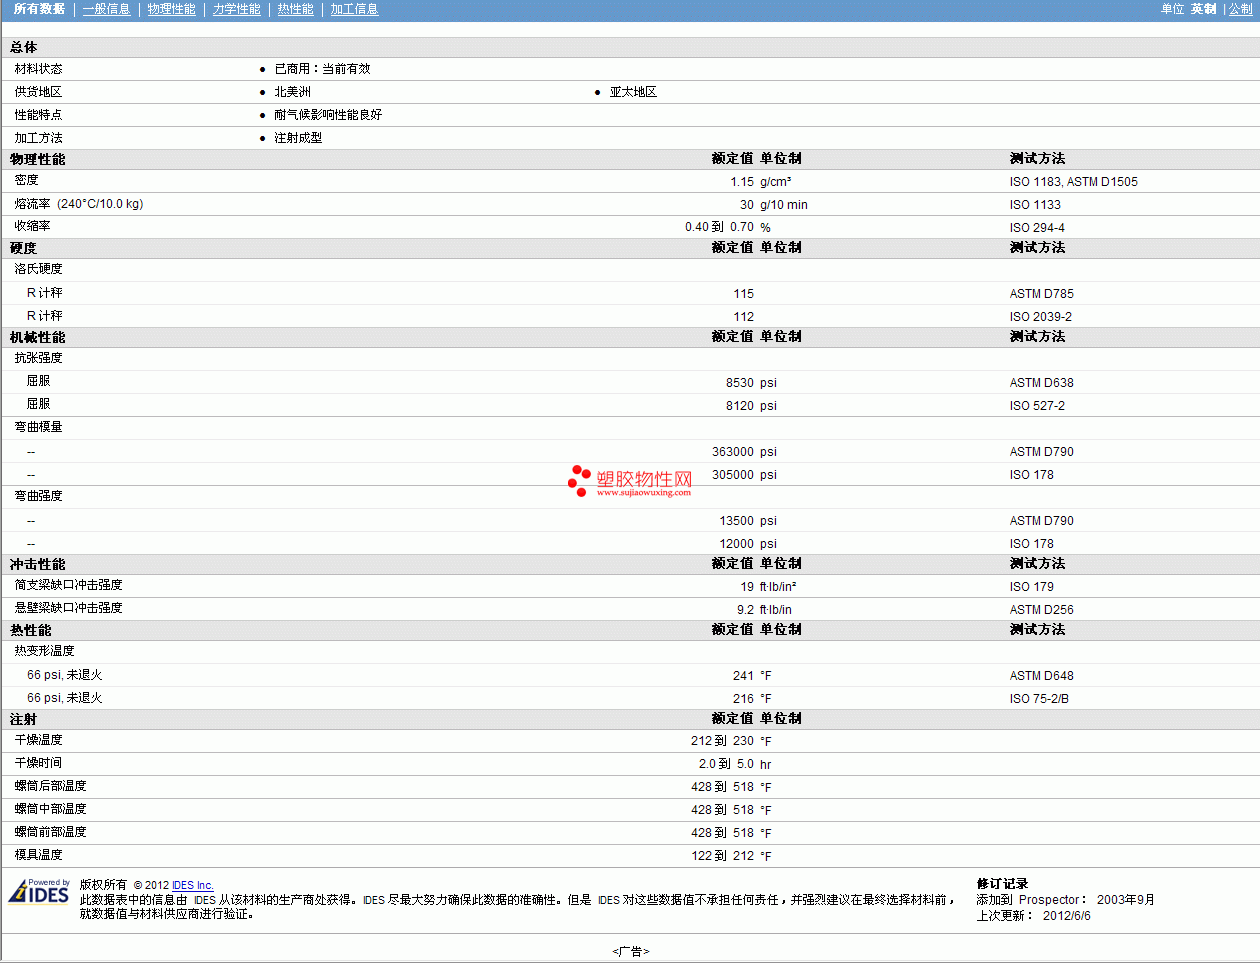Click the Powered by IDES logo
1260x963 pixels.
click(x=40, y=891)
